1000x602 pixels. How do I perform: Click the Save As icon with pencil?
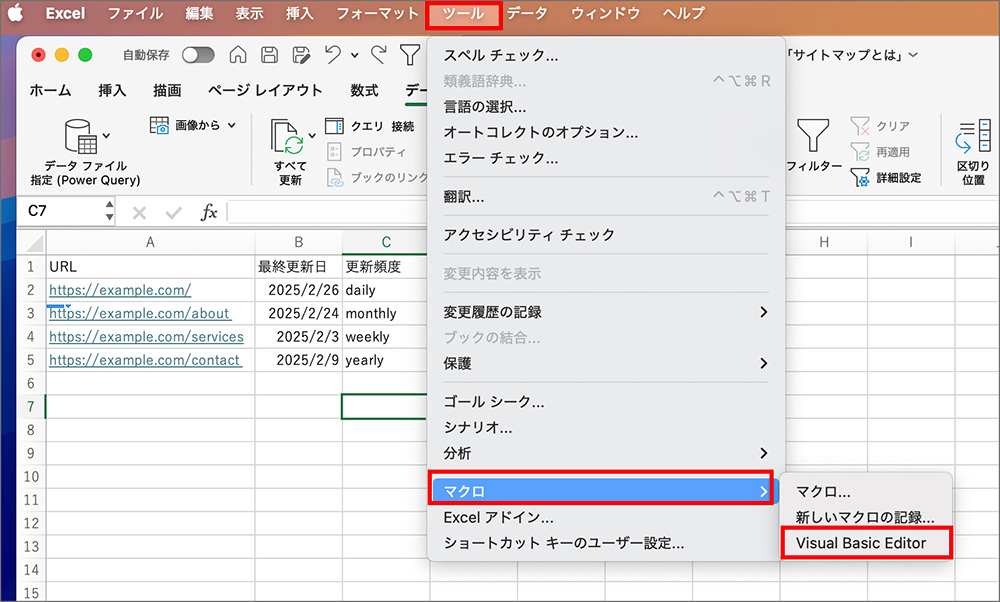coord(301,55)
